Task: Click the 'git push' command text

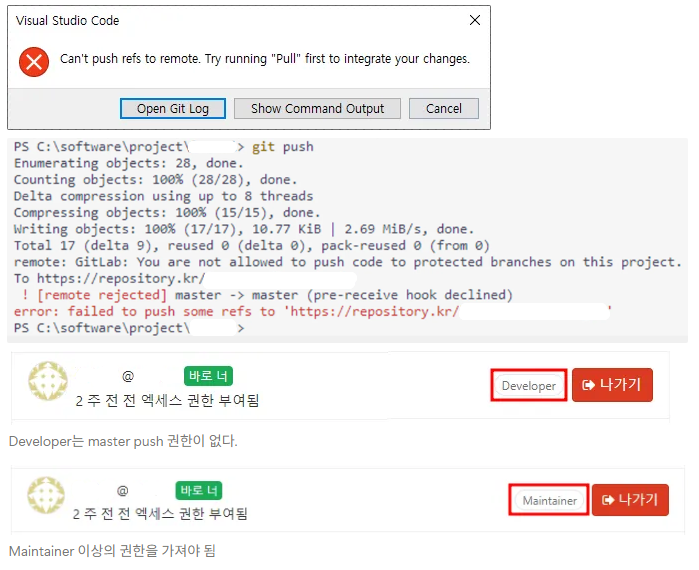Action: coord(283,147)
